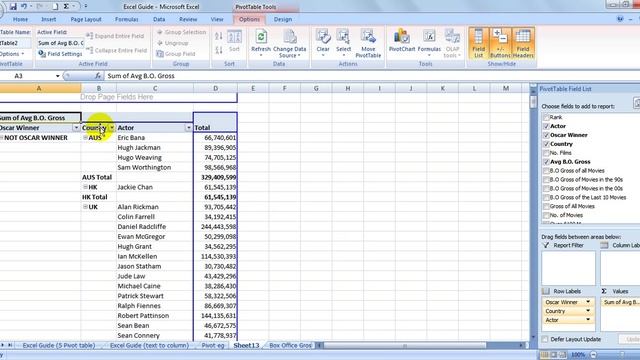Check B.O Gross of all Movies field

(x=546, y=171)
